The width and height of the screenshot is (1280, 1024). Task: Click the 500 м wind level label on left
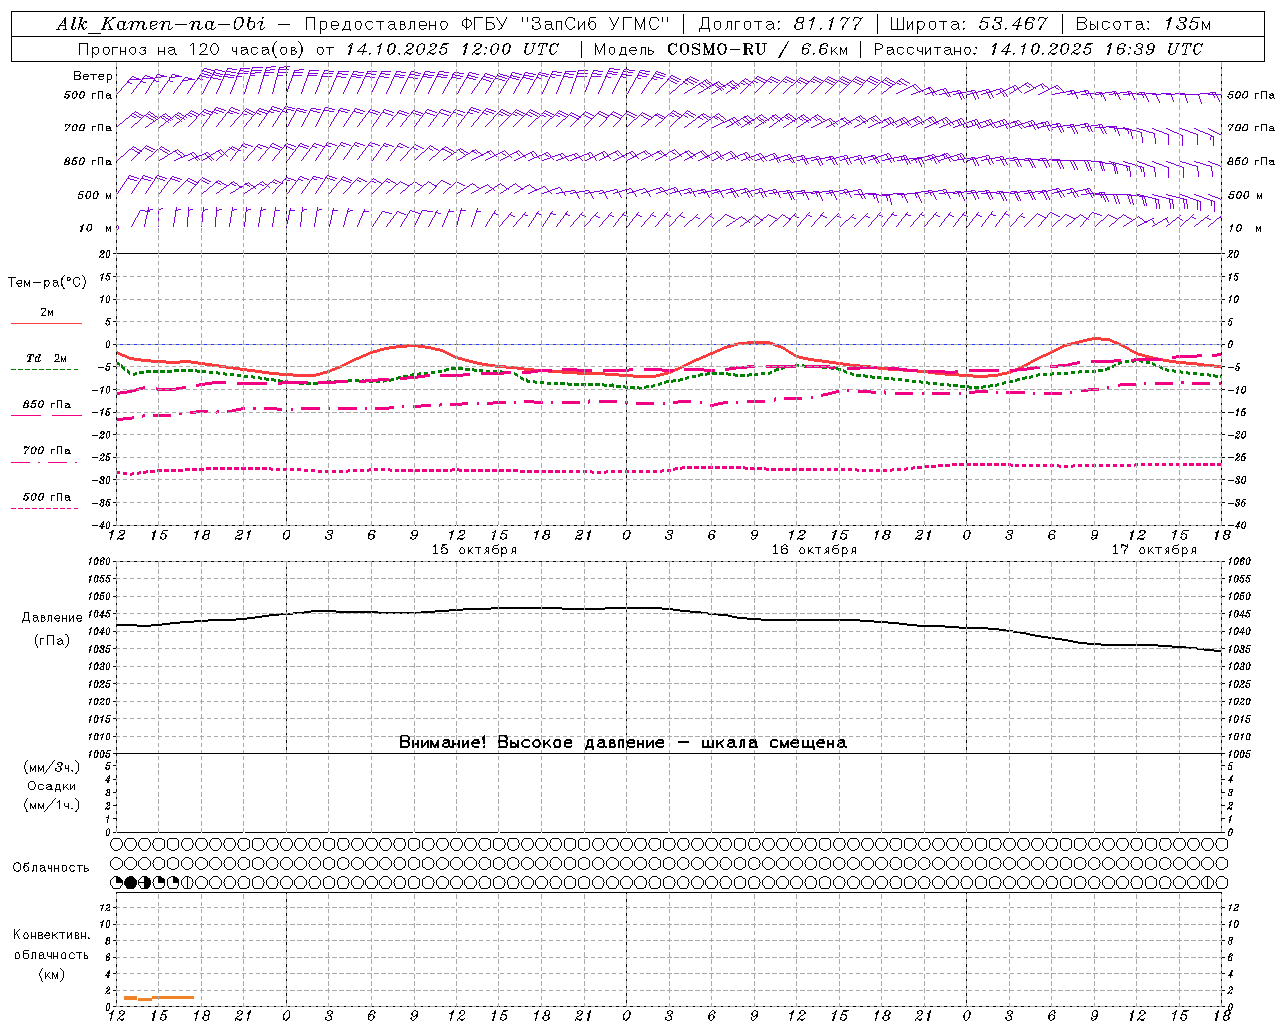[95, 195]
